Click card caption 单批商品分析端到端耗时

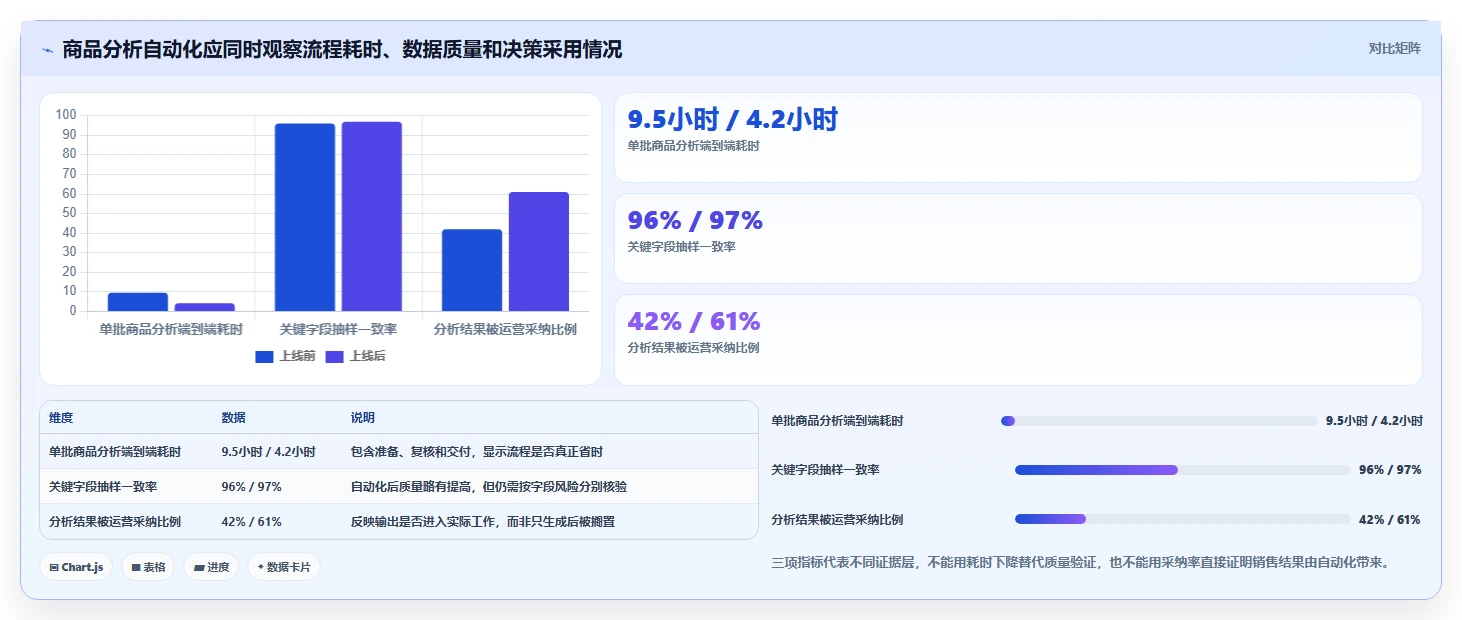point(693,146)
